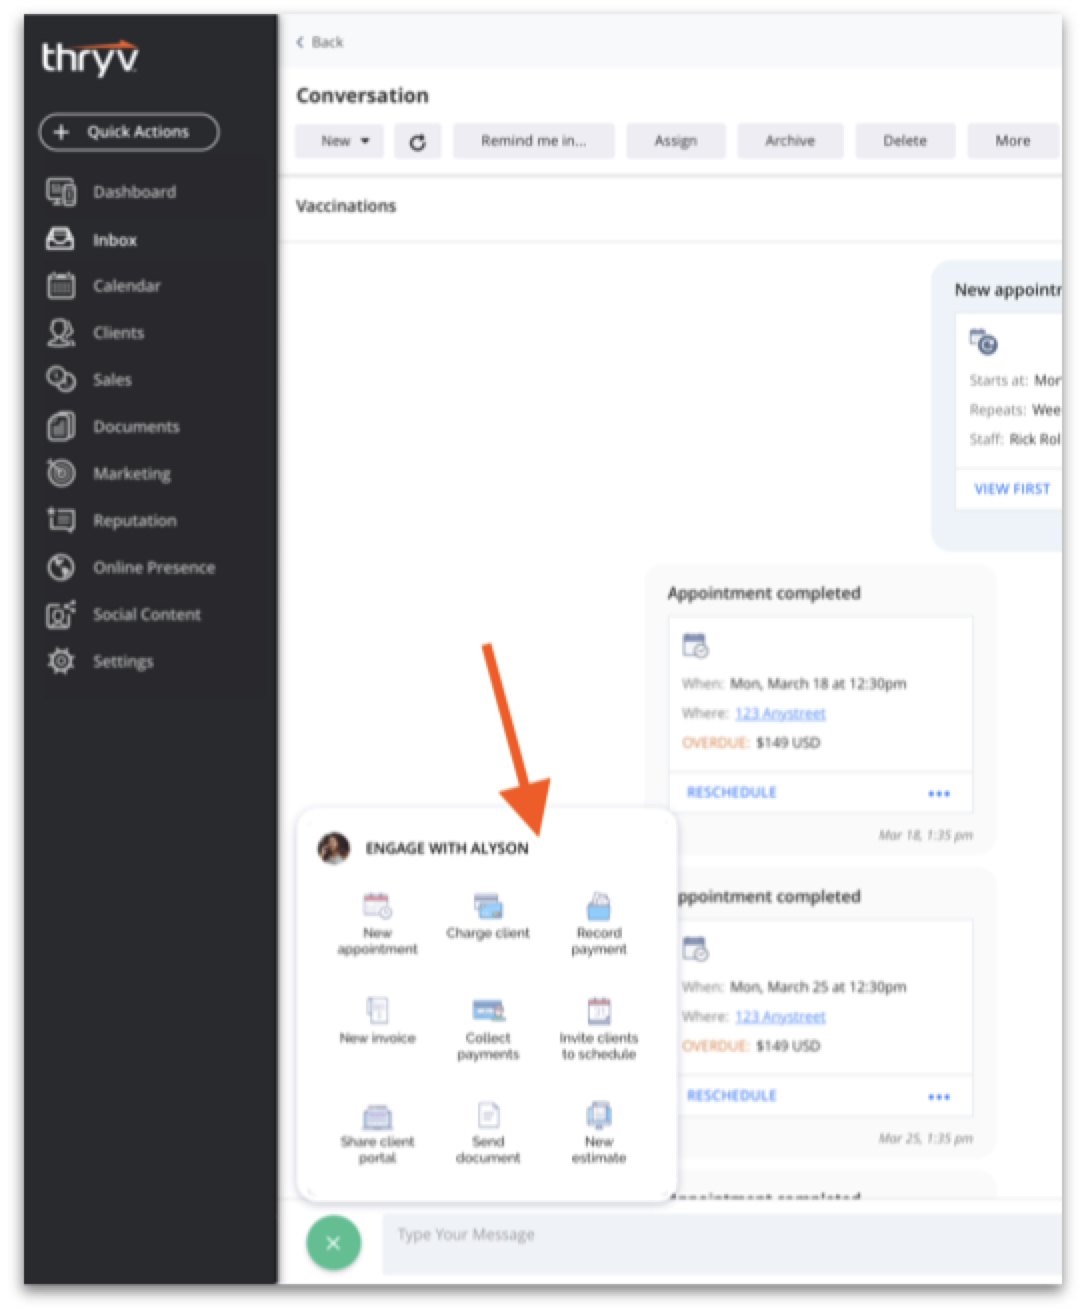Close engage panel with green X button

coord(333,1243)
